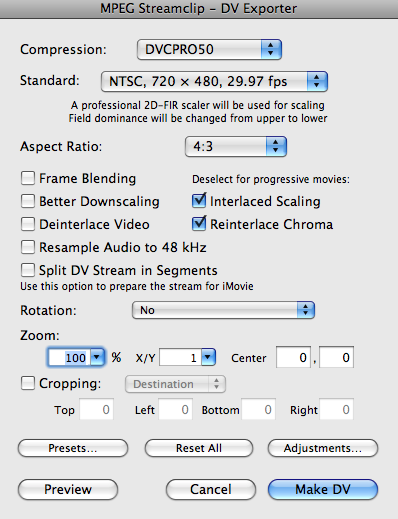This screenshot has height=519, width=398.
Task: Focus the first Center coordinate field
Action: 293,357
